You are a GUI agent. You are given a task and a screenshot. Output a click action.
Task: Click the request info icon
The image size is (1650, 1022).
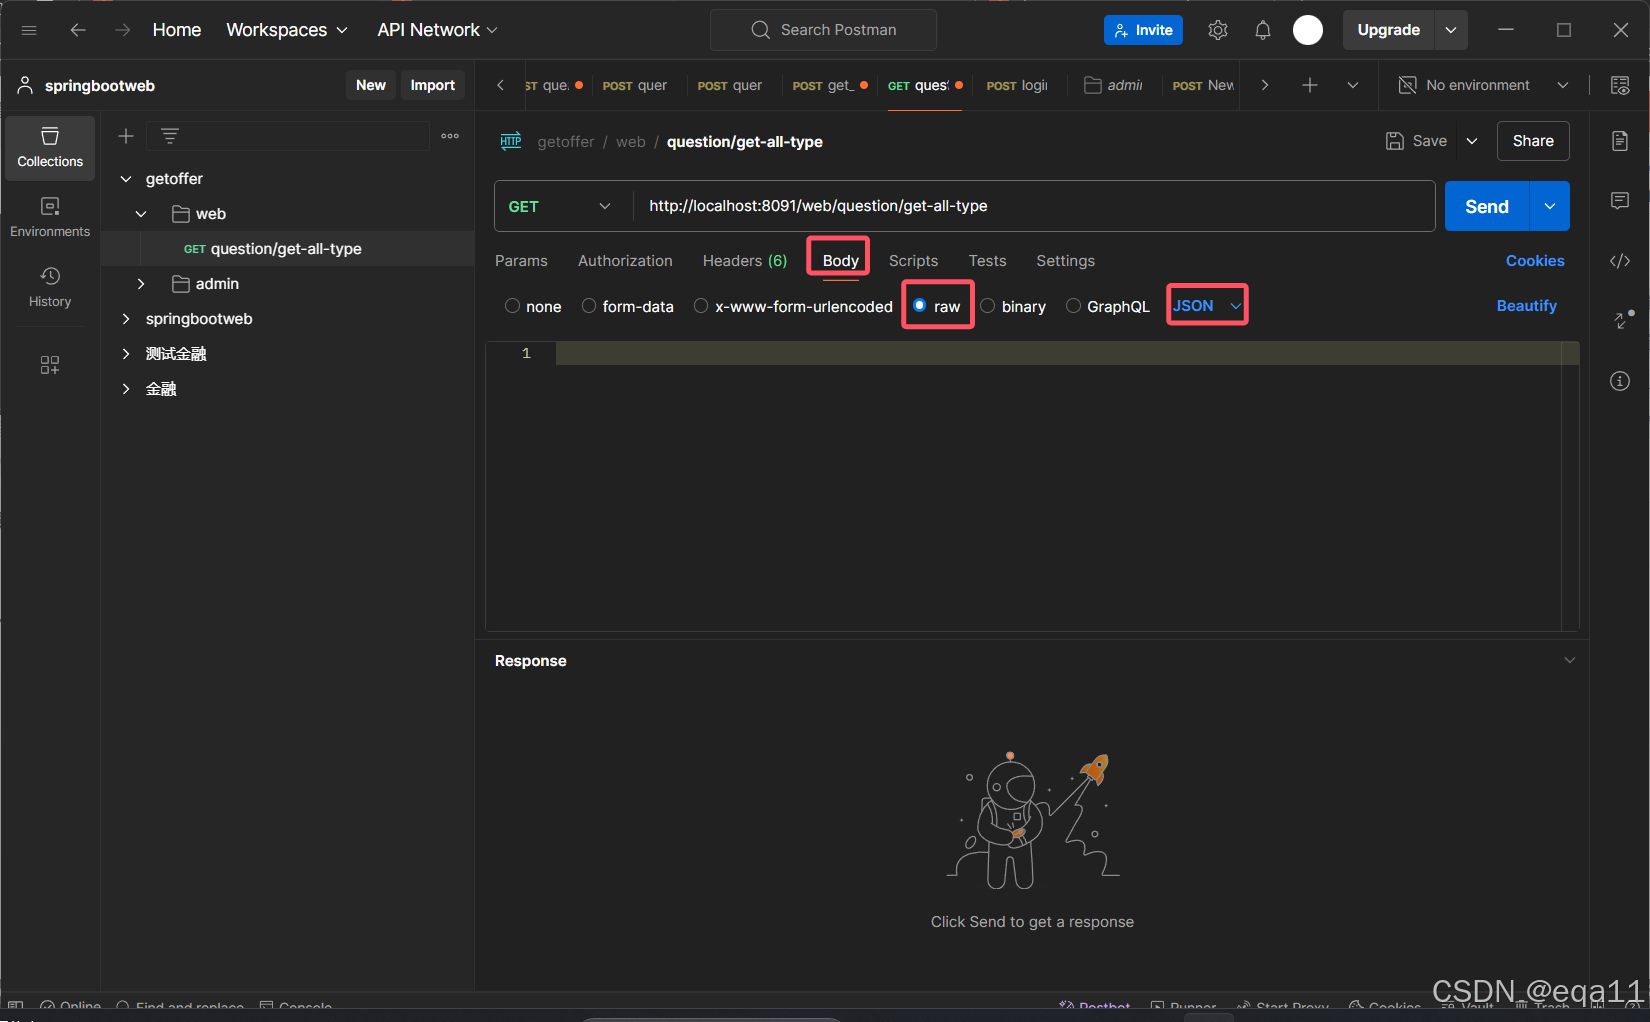tap(1620, 381)
